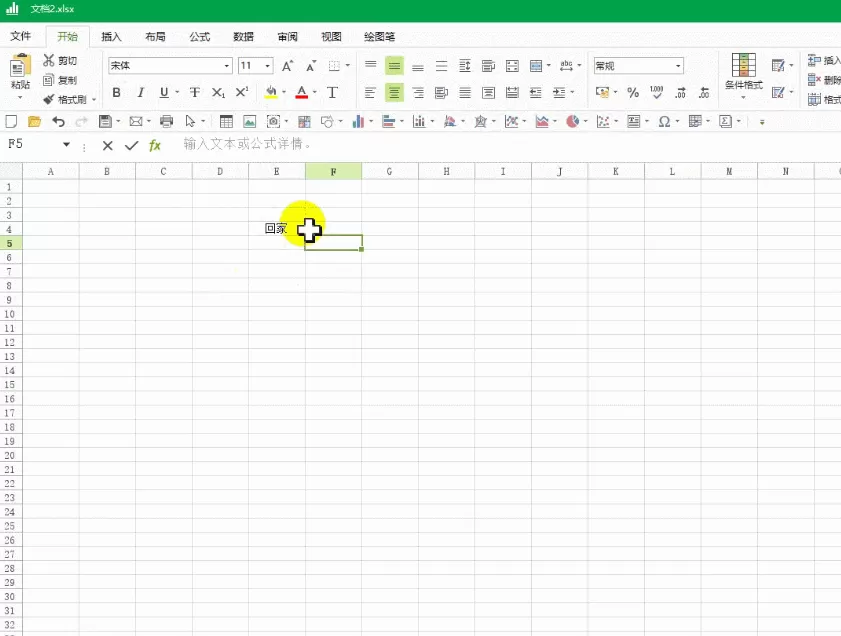Decrease decimal places
Viewport: 841px width, 636px height.
point(704,93)
